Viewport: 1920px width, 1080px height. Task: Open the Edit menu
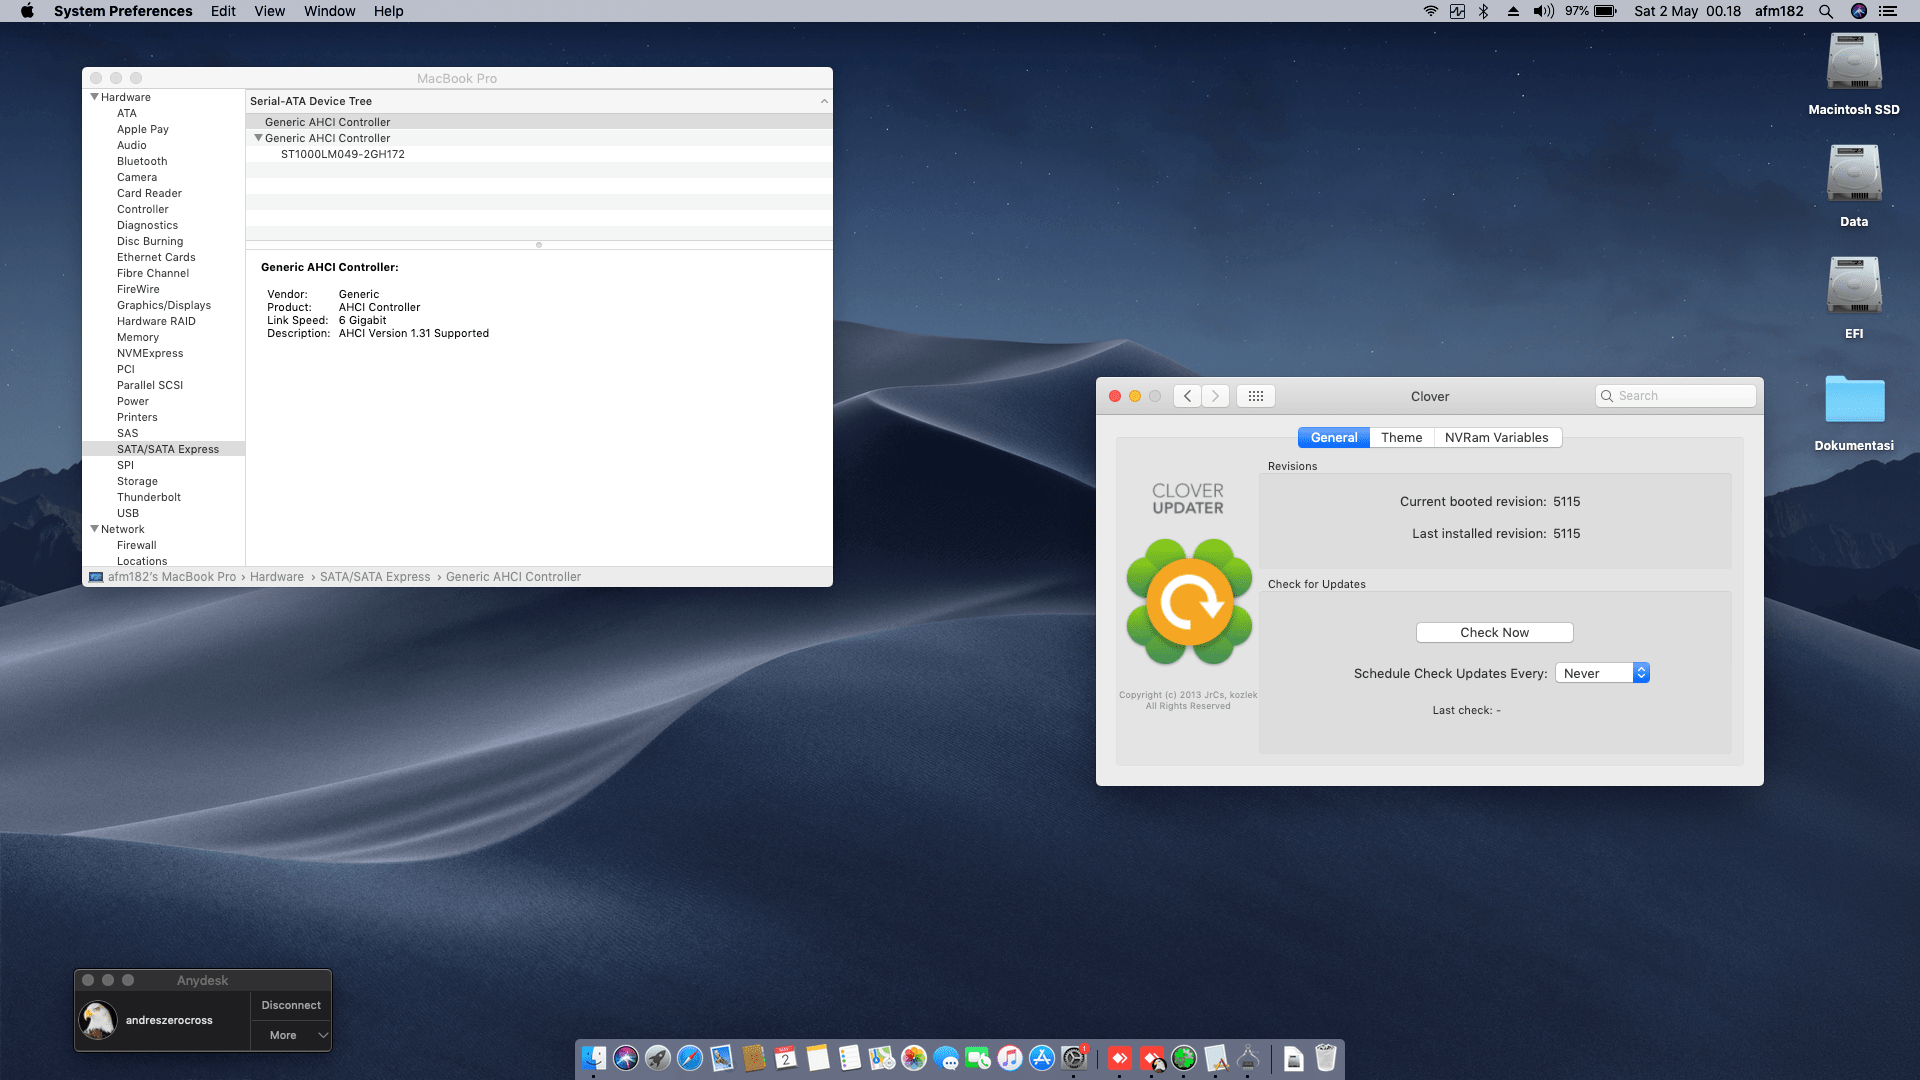coord(223,11)
